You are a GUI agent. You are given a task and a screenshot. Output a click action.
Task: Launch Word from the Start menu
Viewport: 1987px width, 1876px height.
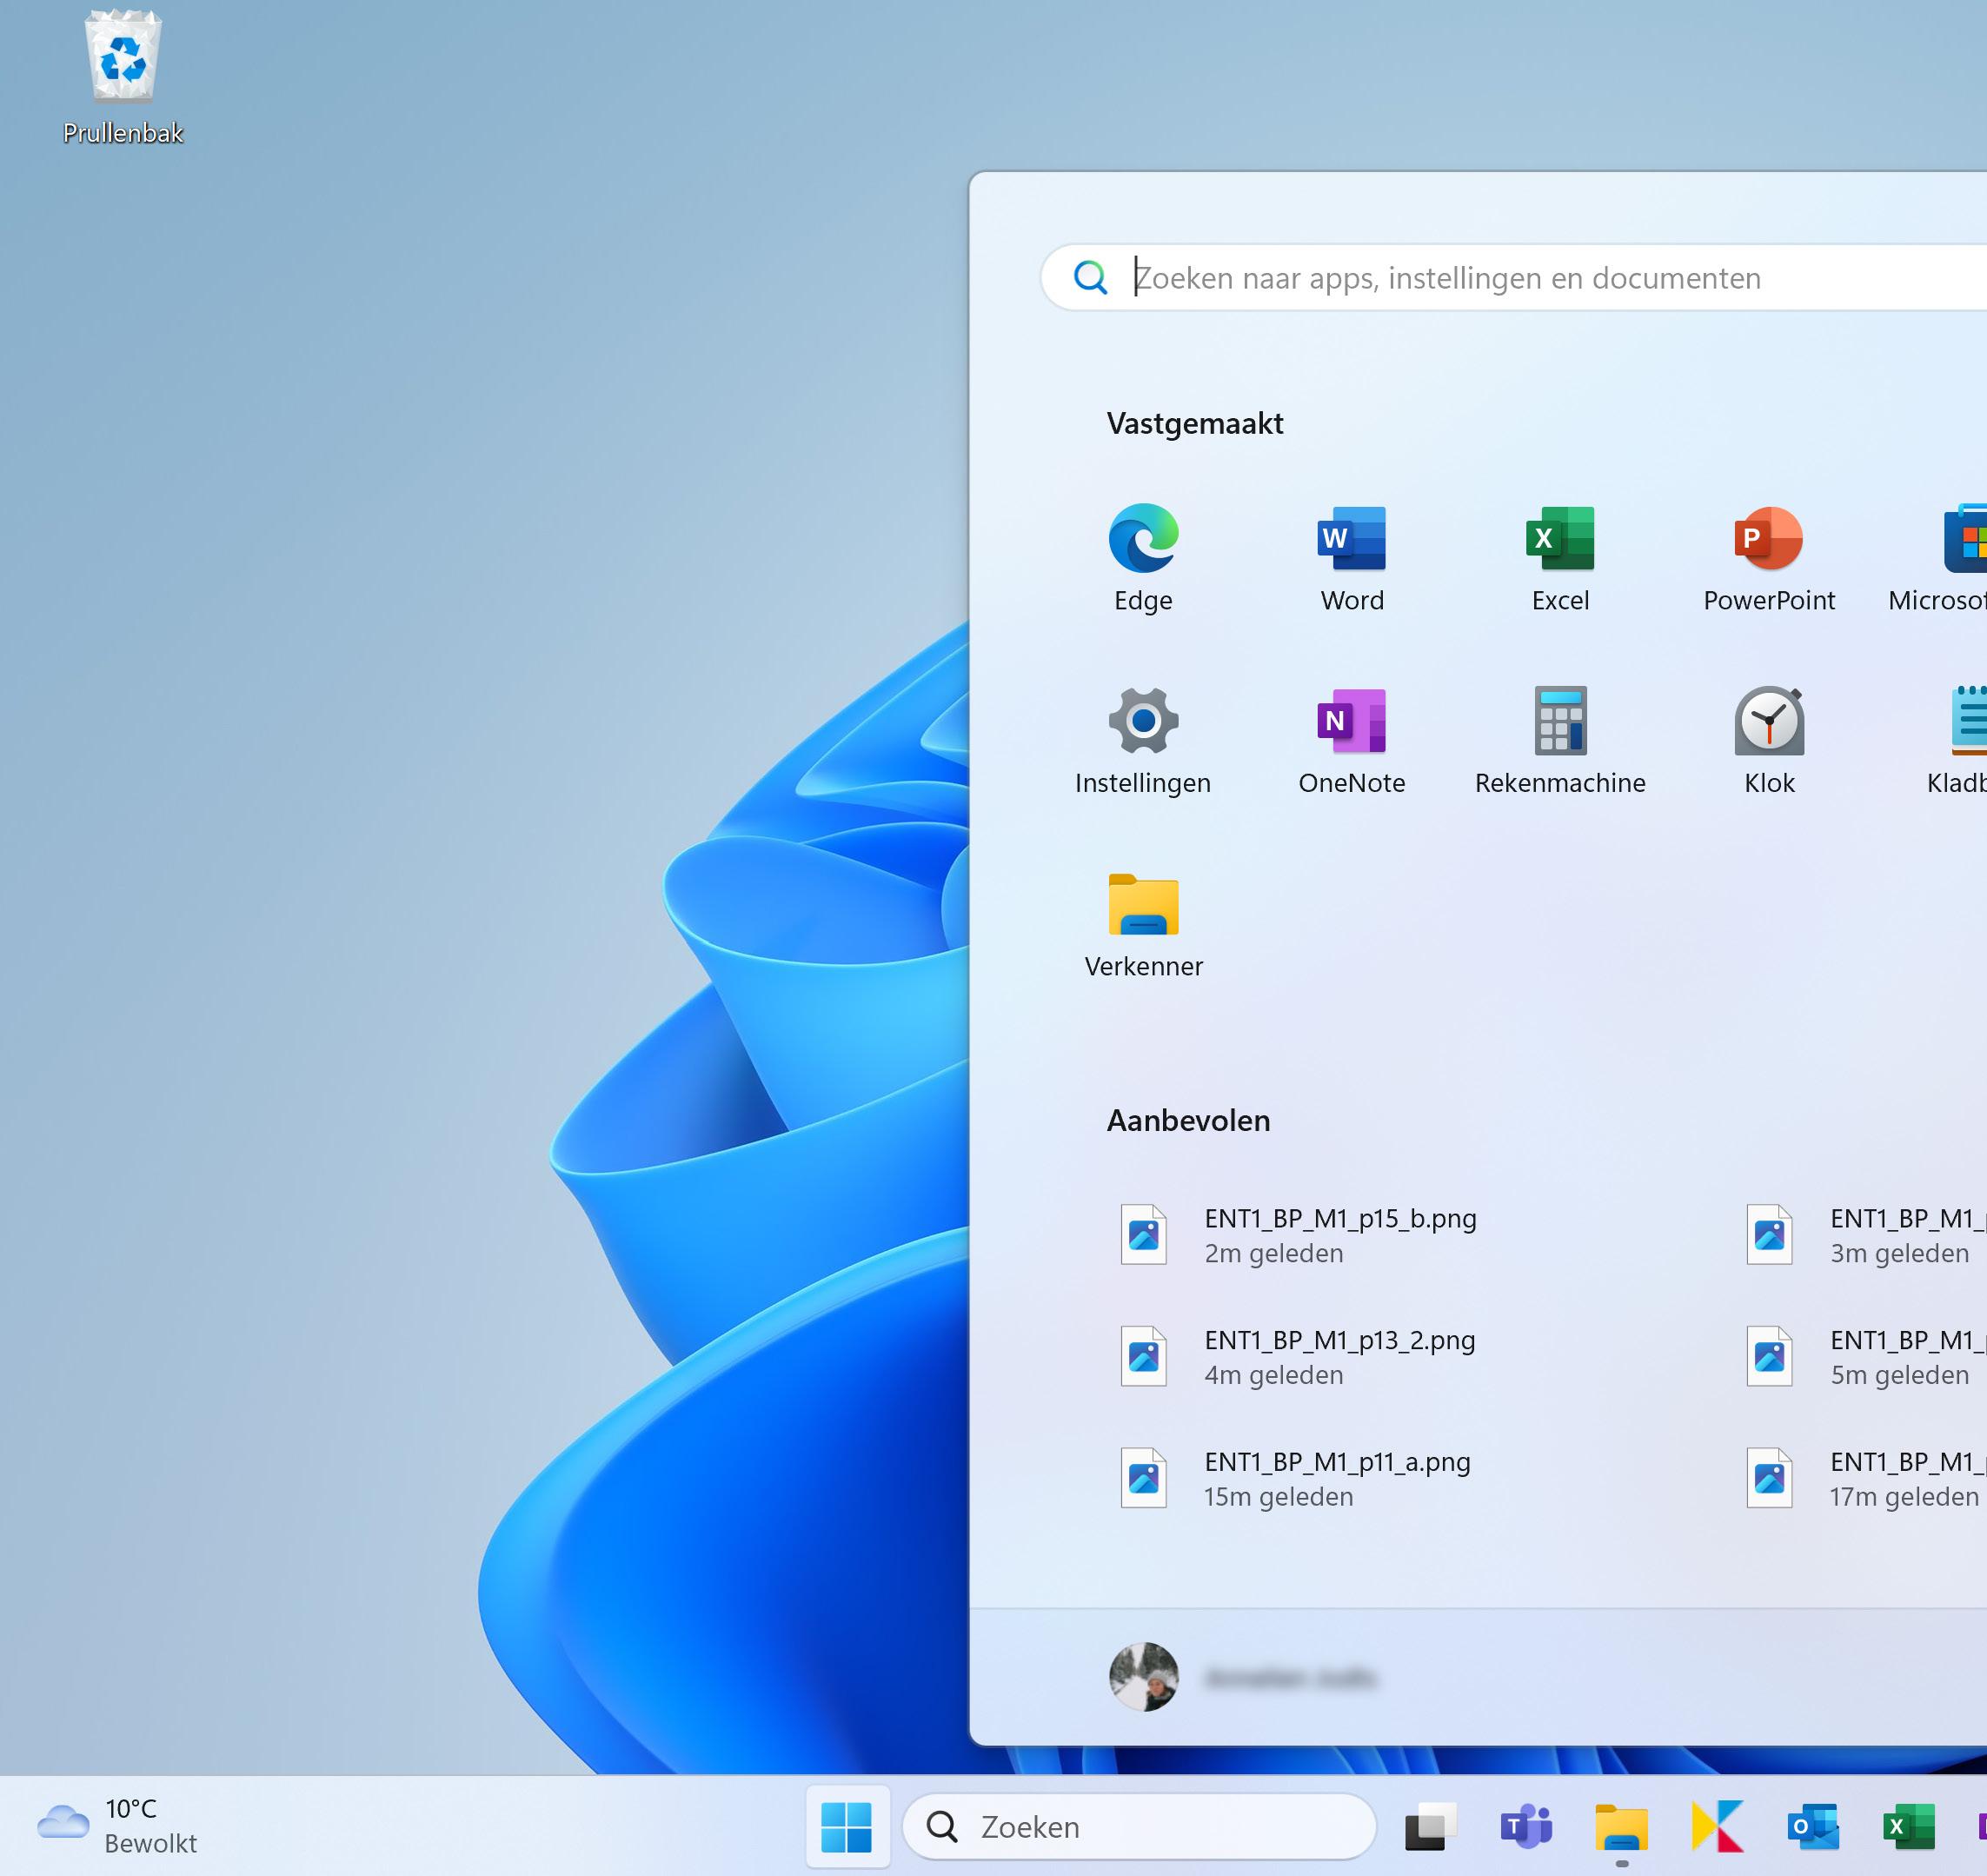tap(1351, 539)
